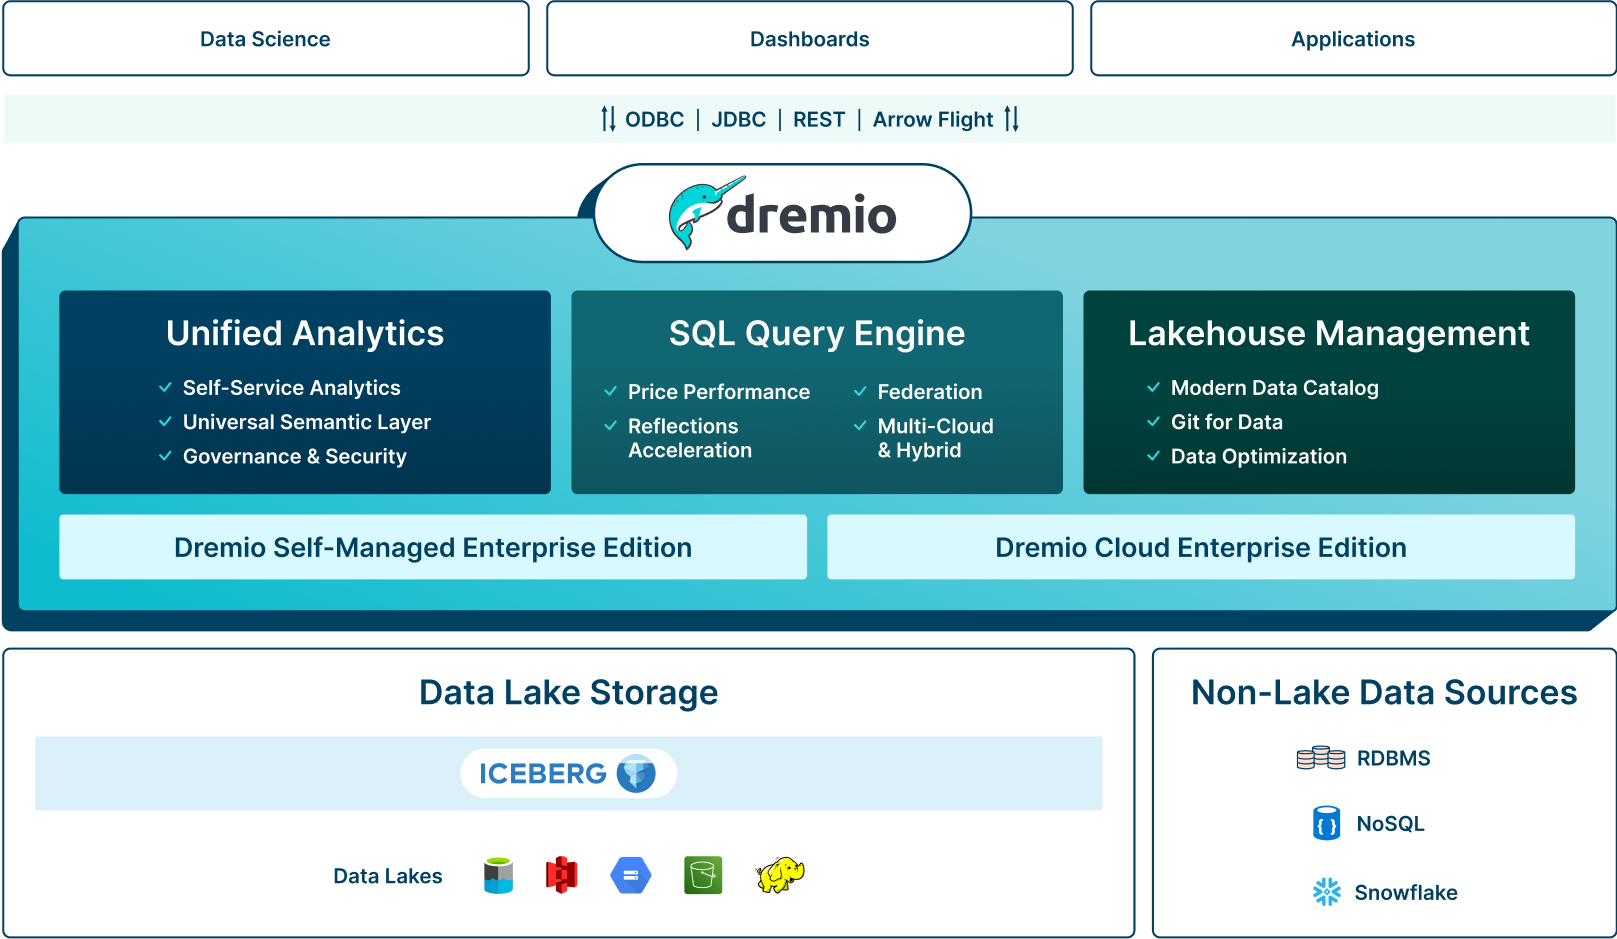Image resolution: width=1617 pixels, height=939 pixels.
Task: Click the Unified Analytics heading
Action: (x=305, y=333)
